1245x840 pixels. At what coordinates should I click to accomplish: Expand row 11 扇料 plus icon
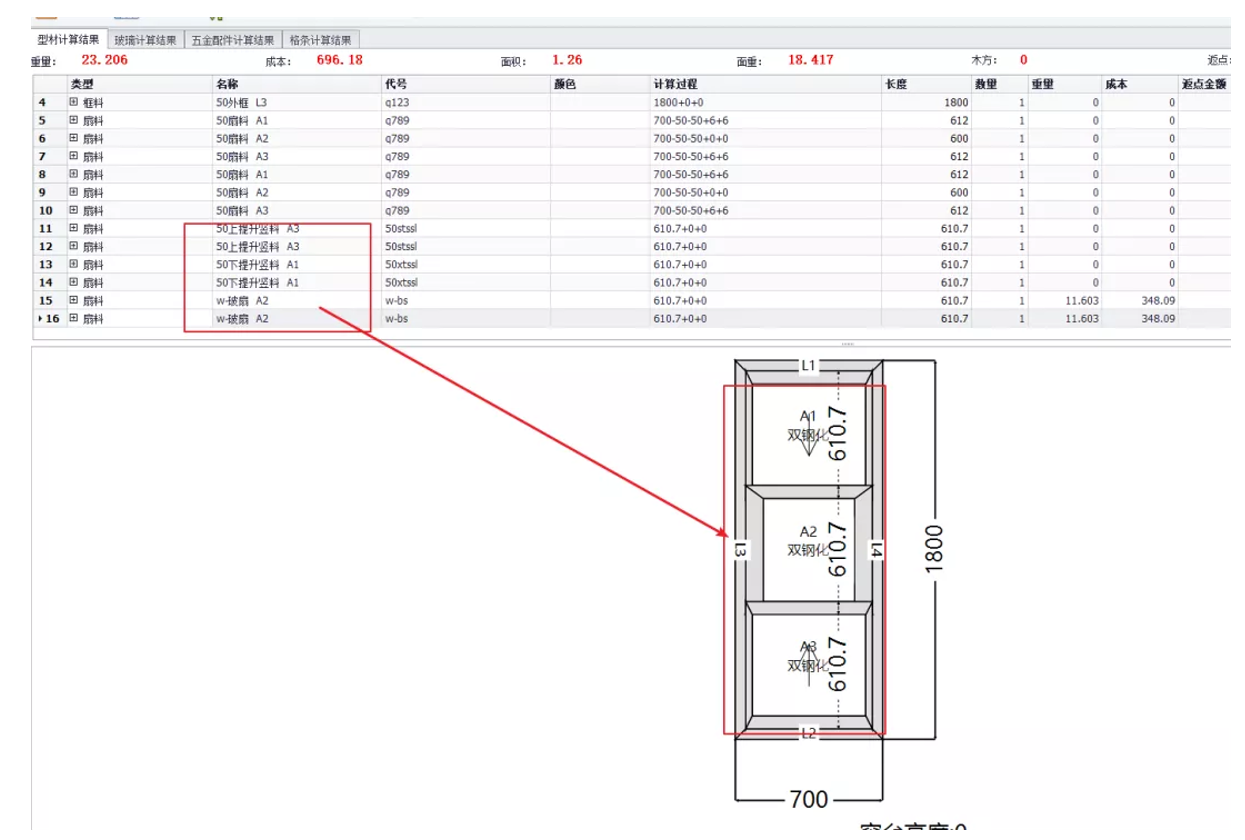click(73, 229)
